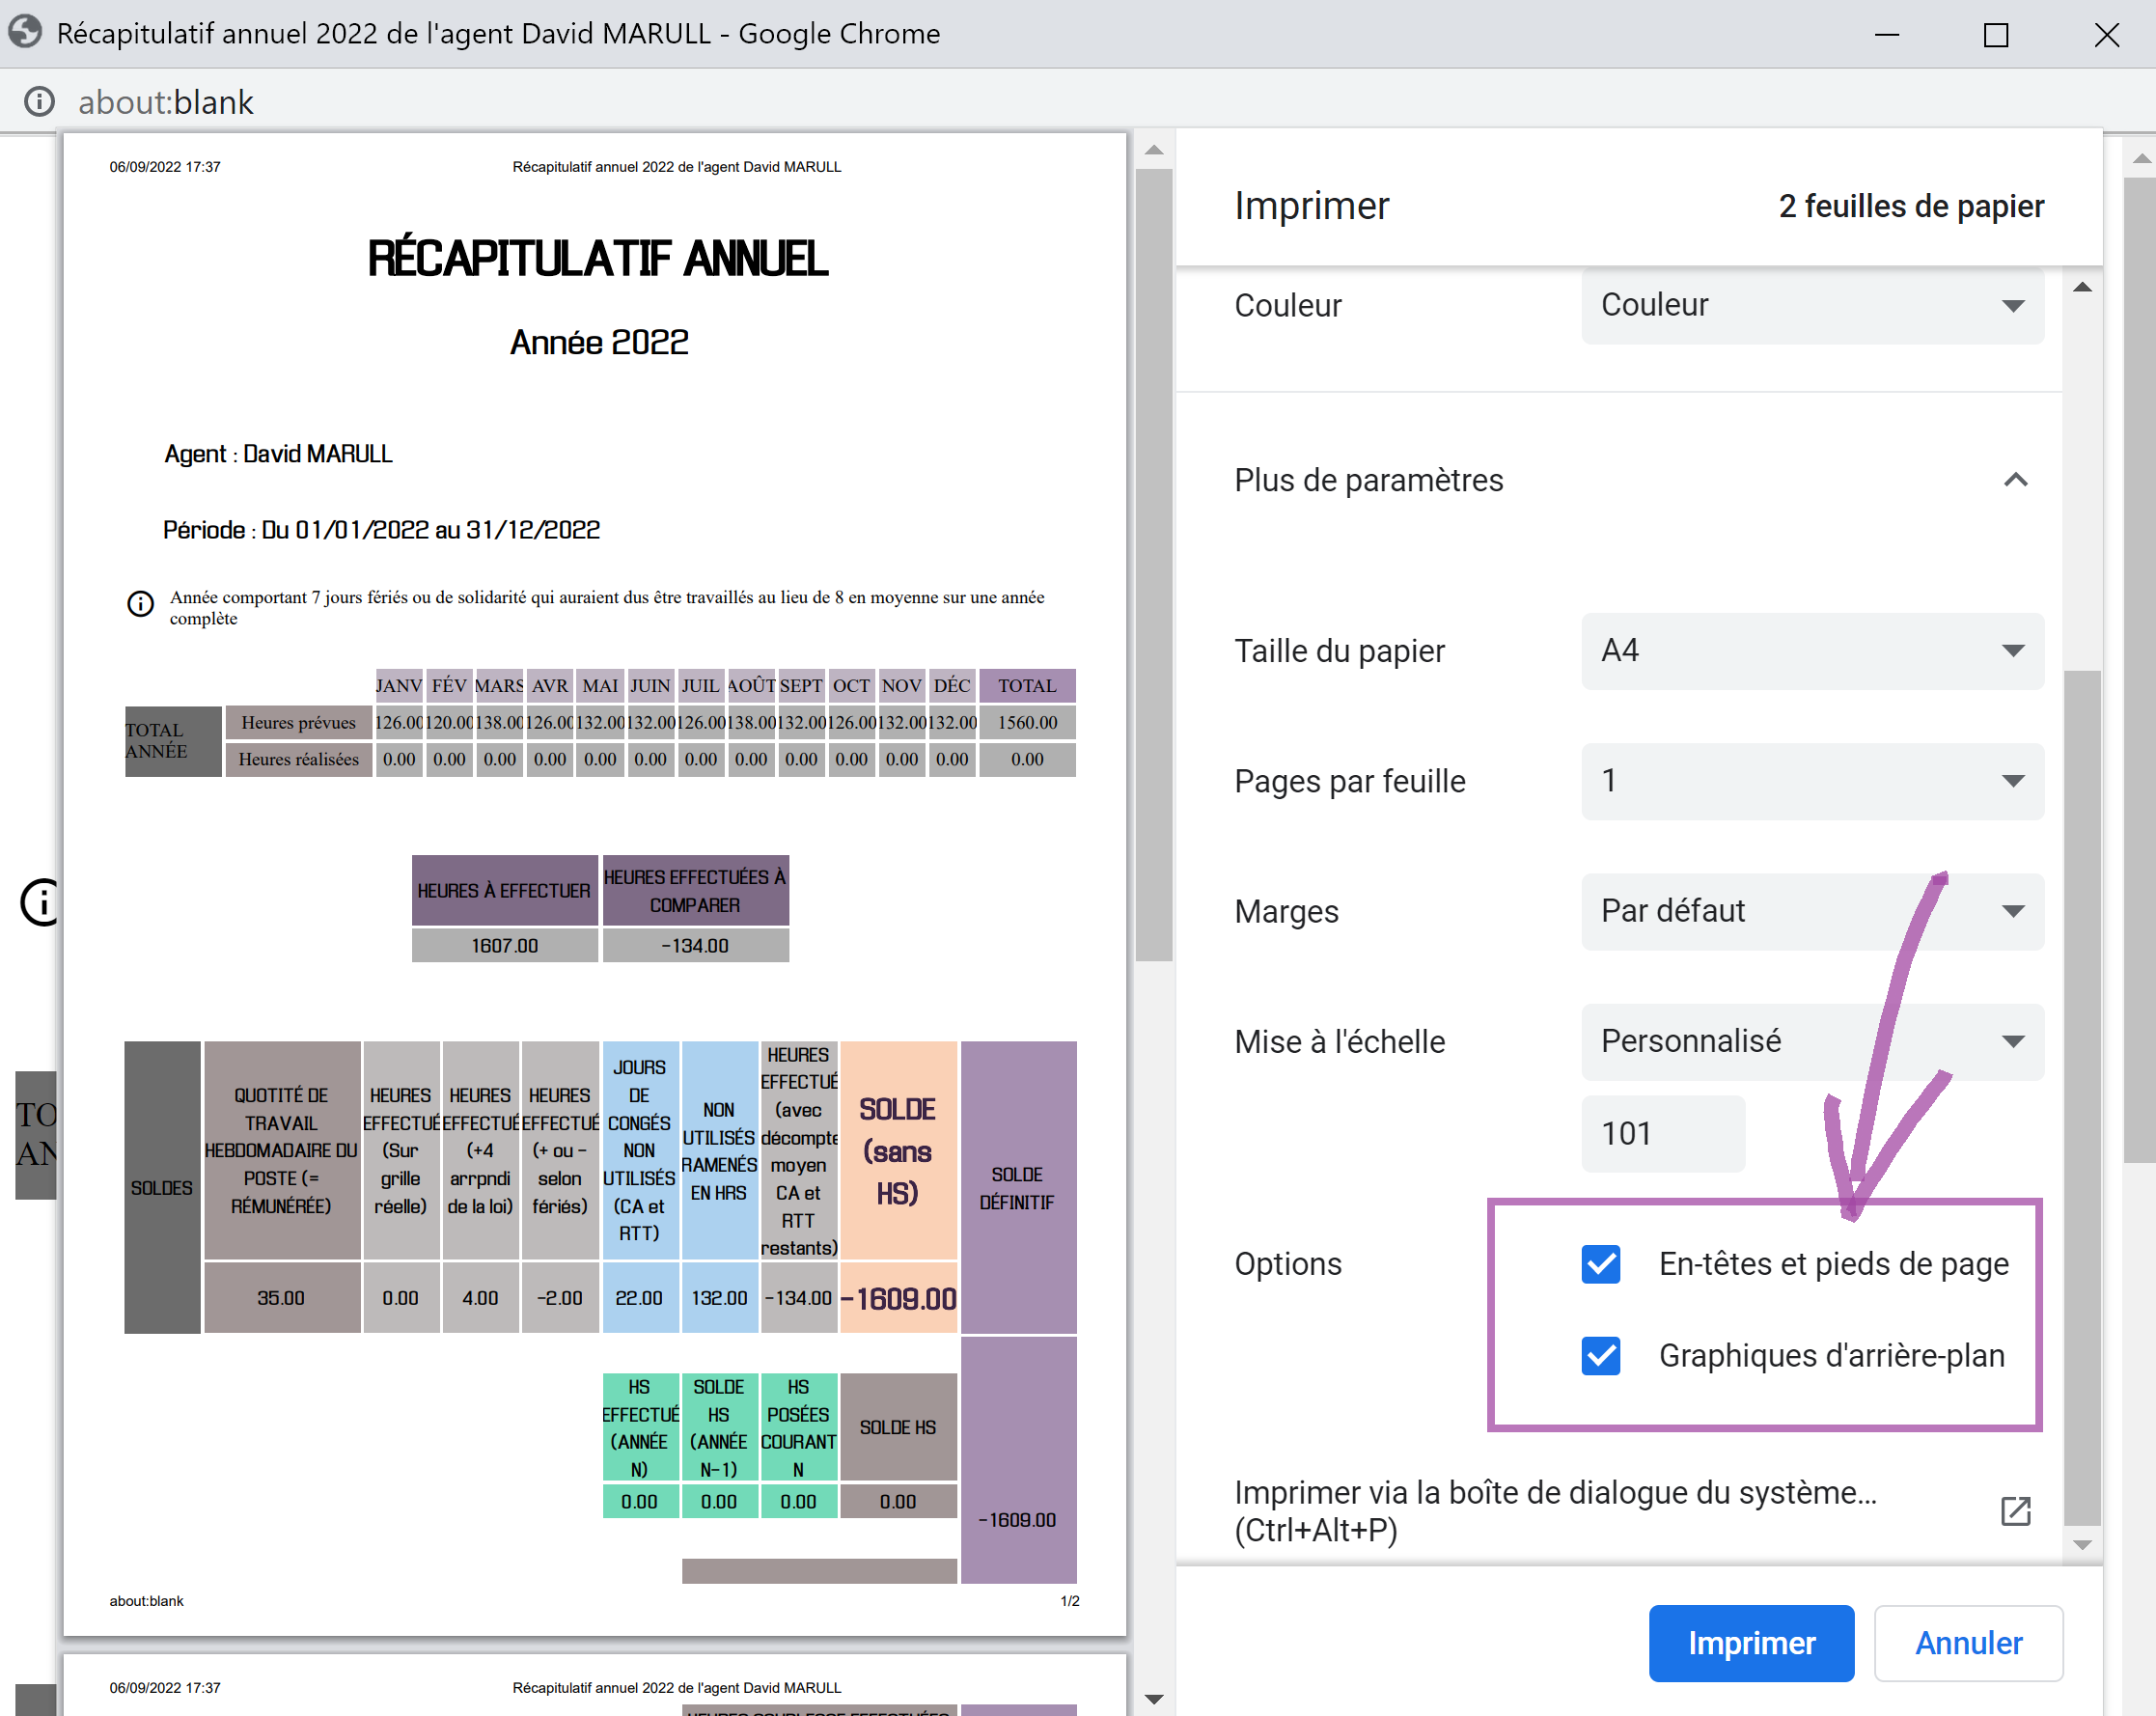The height and width of the screenshot is (1716, 2156).
Task: Click the large info icon in the background page
Action: (x=40, y=902)
